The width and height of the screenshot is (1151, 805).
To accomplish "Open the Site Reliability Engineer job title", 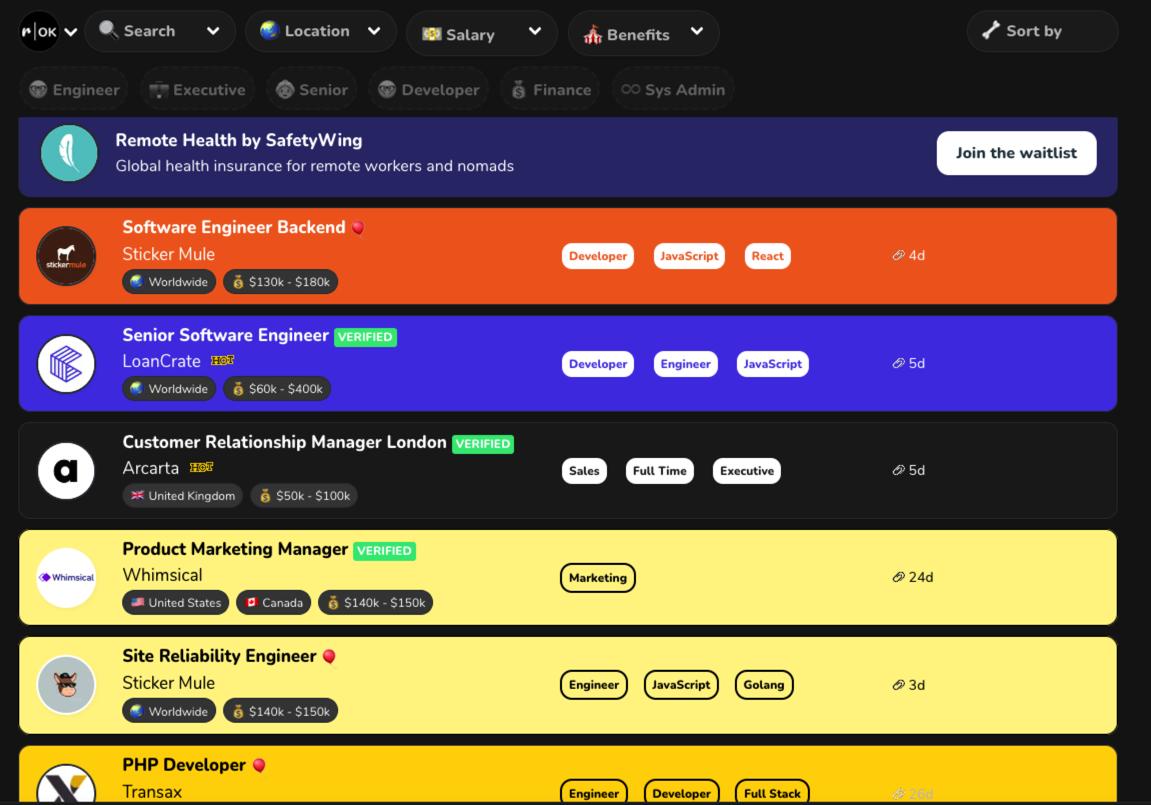I will point(219,656).
